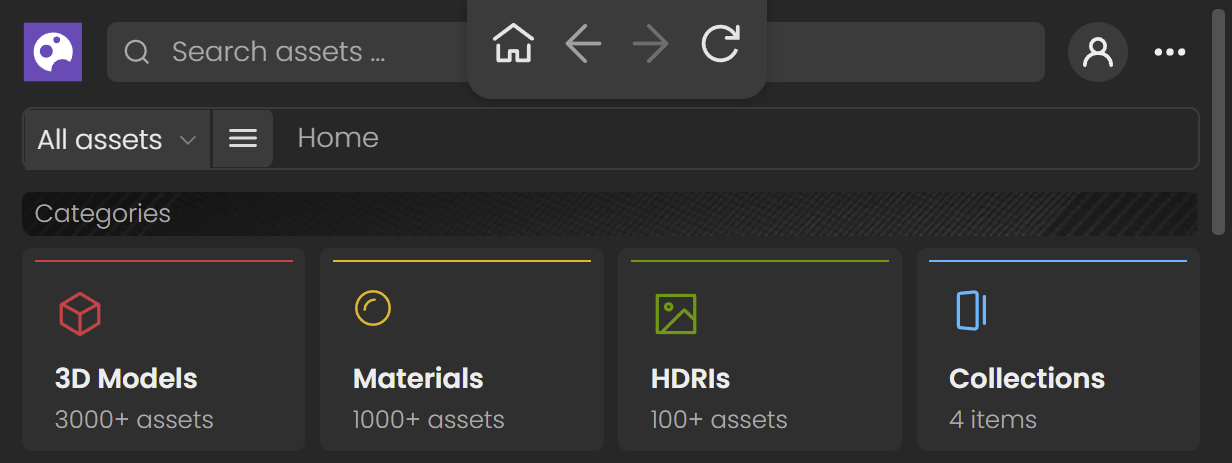The height and width of the screenshot is (463, 1232).
Task: Open the Materials category card
Action: coord(461,350)
